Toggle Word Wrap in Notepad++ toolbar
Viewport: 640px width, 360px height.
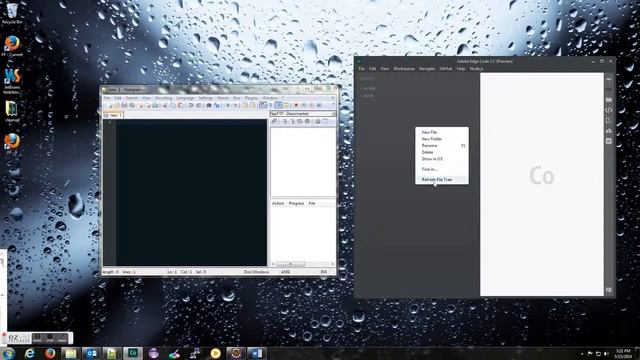[x=263, y=105]
